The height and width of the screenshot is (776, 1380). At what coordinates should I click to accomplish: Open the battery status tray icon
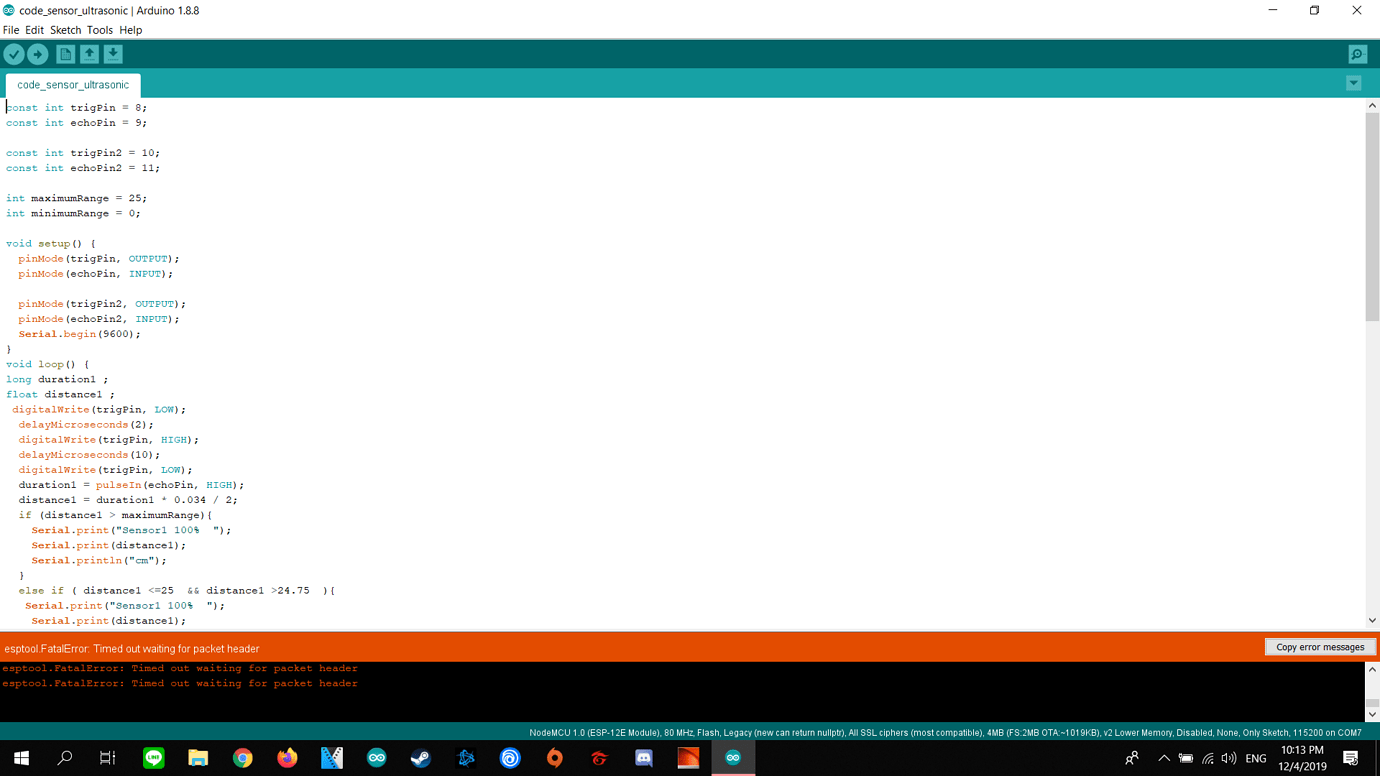pyautogui.click(x=1186, y=759)
